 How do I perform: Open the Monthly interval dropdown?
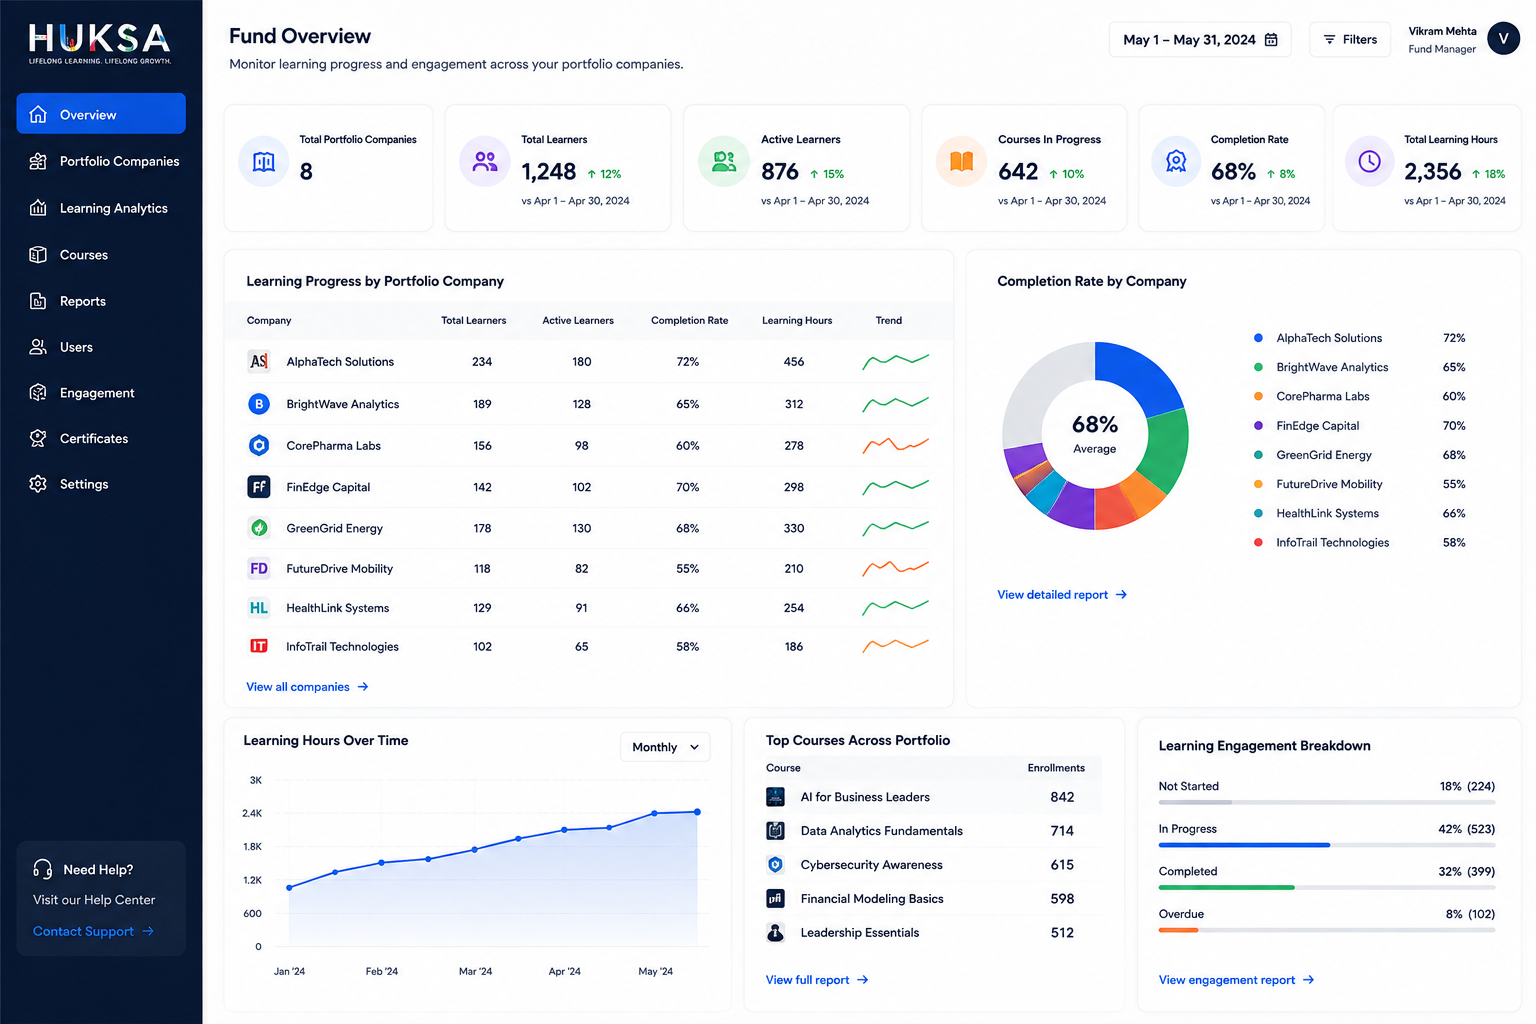tap(665, 747)
